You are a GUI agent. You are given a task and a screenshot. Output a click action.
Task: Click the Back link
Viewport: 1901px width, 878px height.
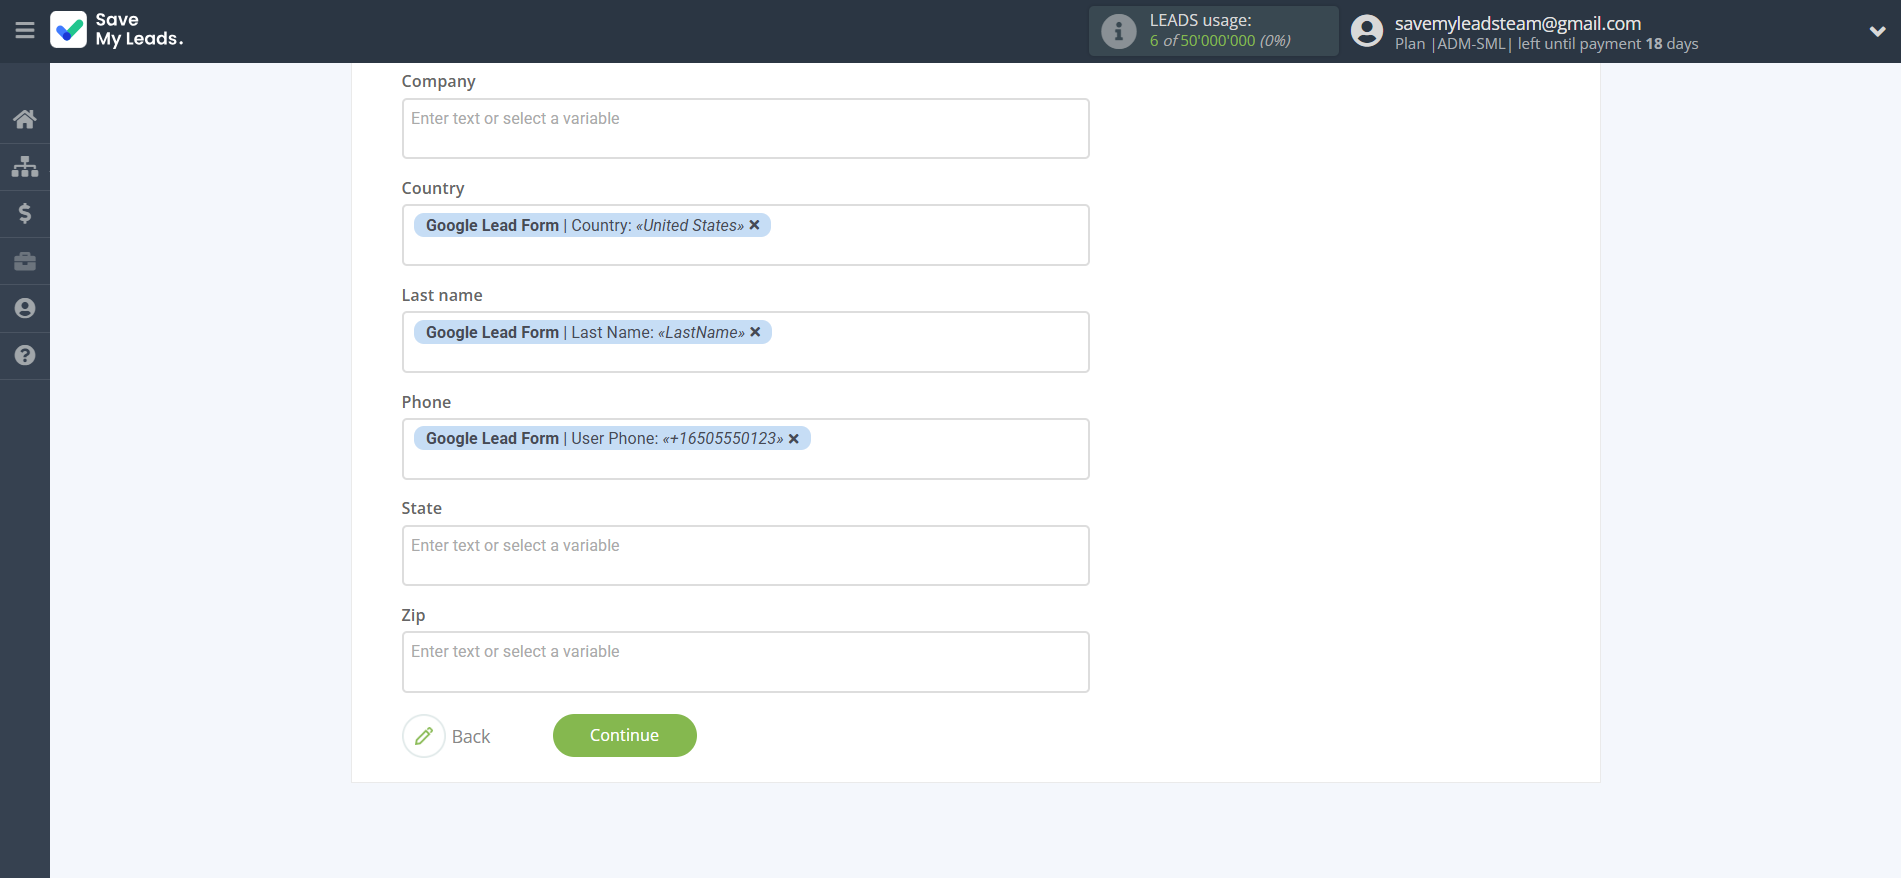471,737
